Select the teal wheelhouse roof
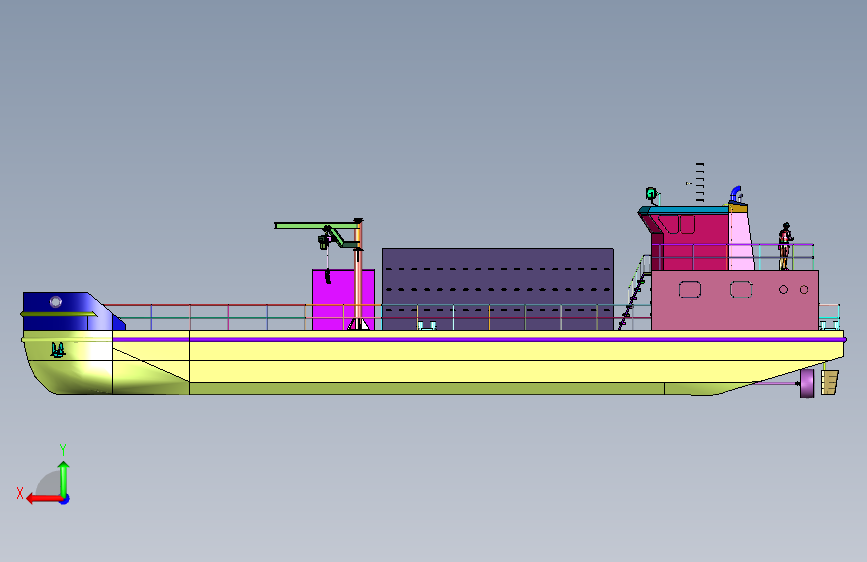Screen dimensions: 867x562 coord(683,210)
